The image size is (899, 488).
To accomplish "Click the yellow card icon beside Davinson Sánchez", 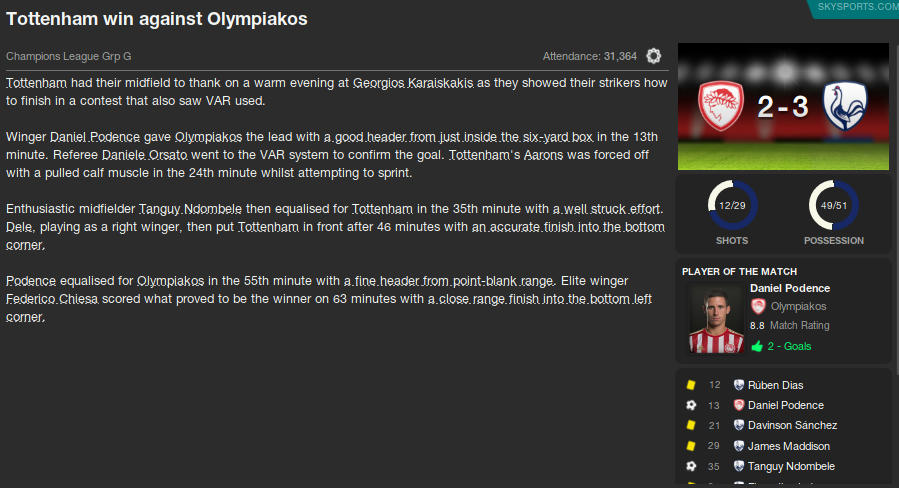I will point(690,426).
